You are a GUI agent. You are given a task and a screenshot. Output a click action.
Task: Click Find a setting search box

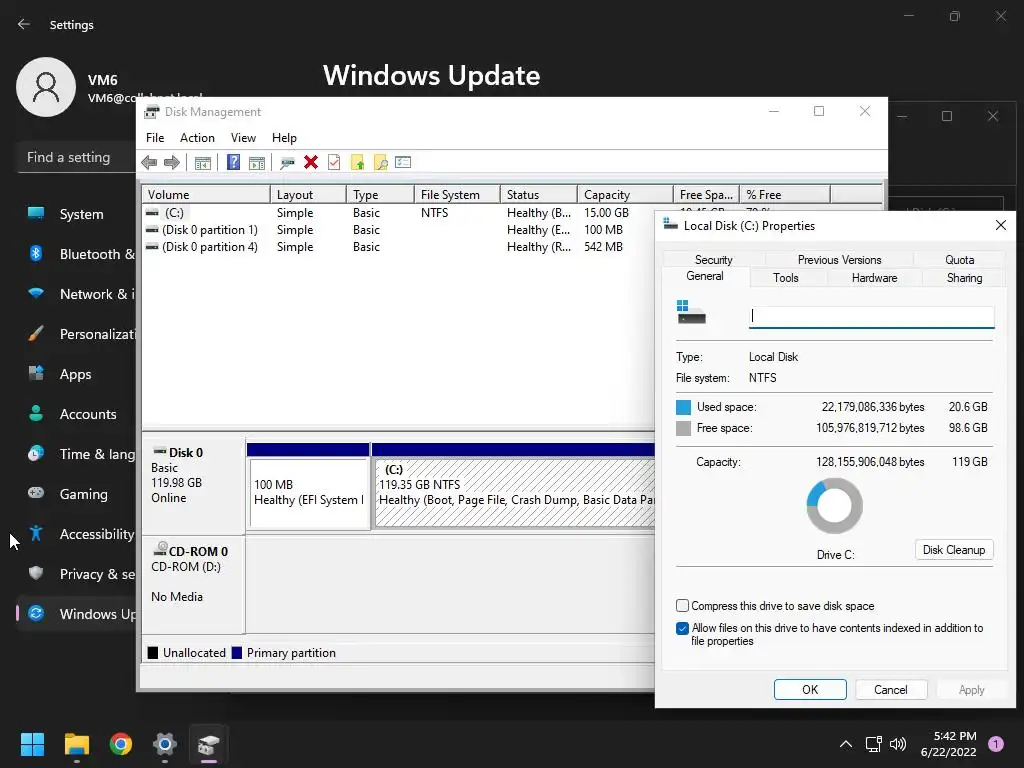coord(76,157)
